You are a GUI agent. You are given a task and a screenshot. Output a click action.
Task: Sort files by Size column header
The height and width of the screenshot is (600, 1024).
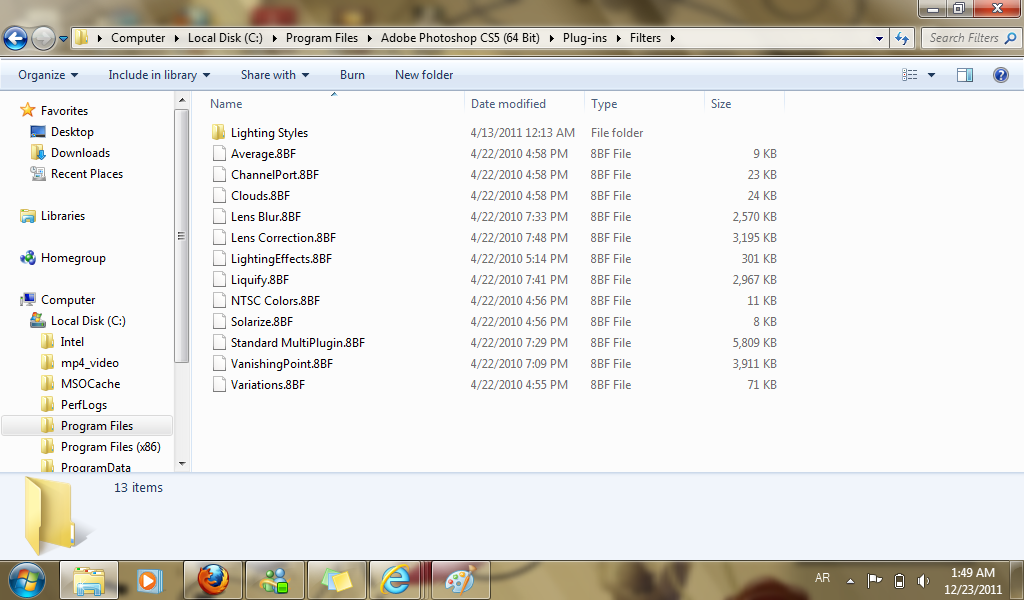click(721, 104)
